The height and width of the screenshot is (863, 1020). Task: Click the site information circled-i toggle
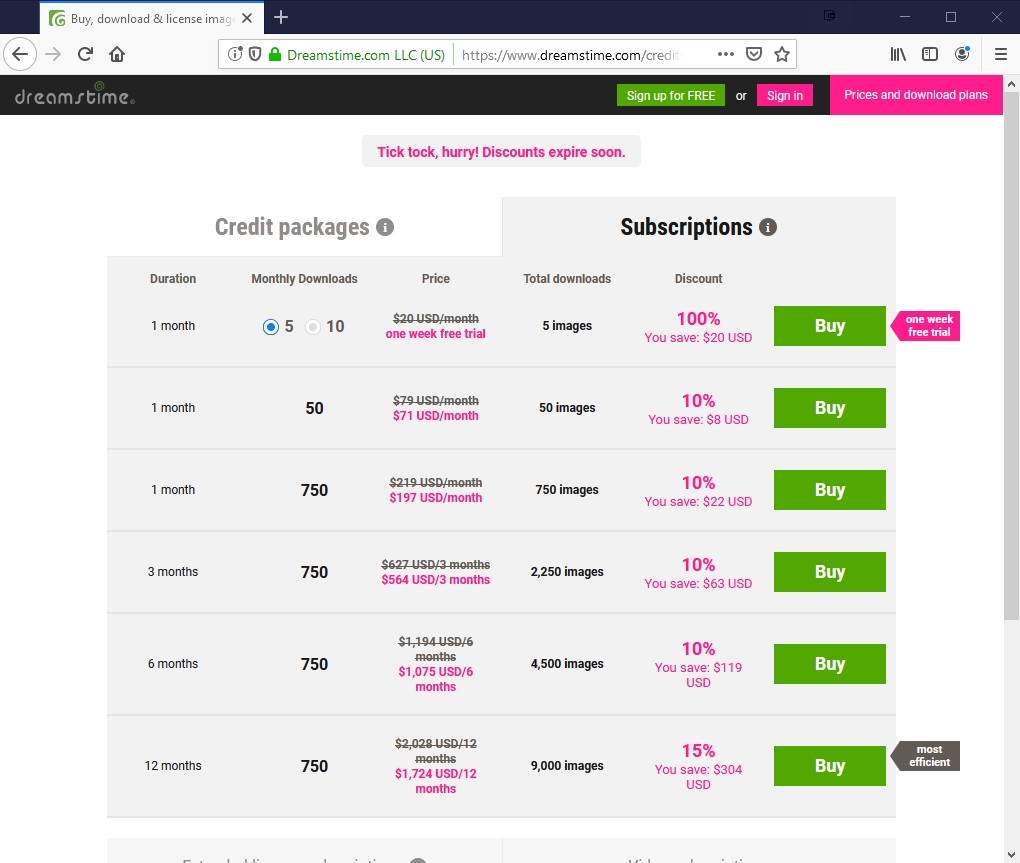click(x=235, y=54)
